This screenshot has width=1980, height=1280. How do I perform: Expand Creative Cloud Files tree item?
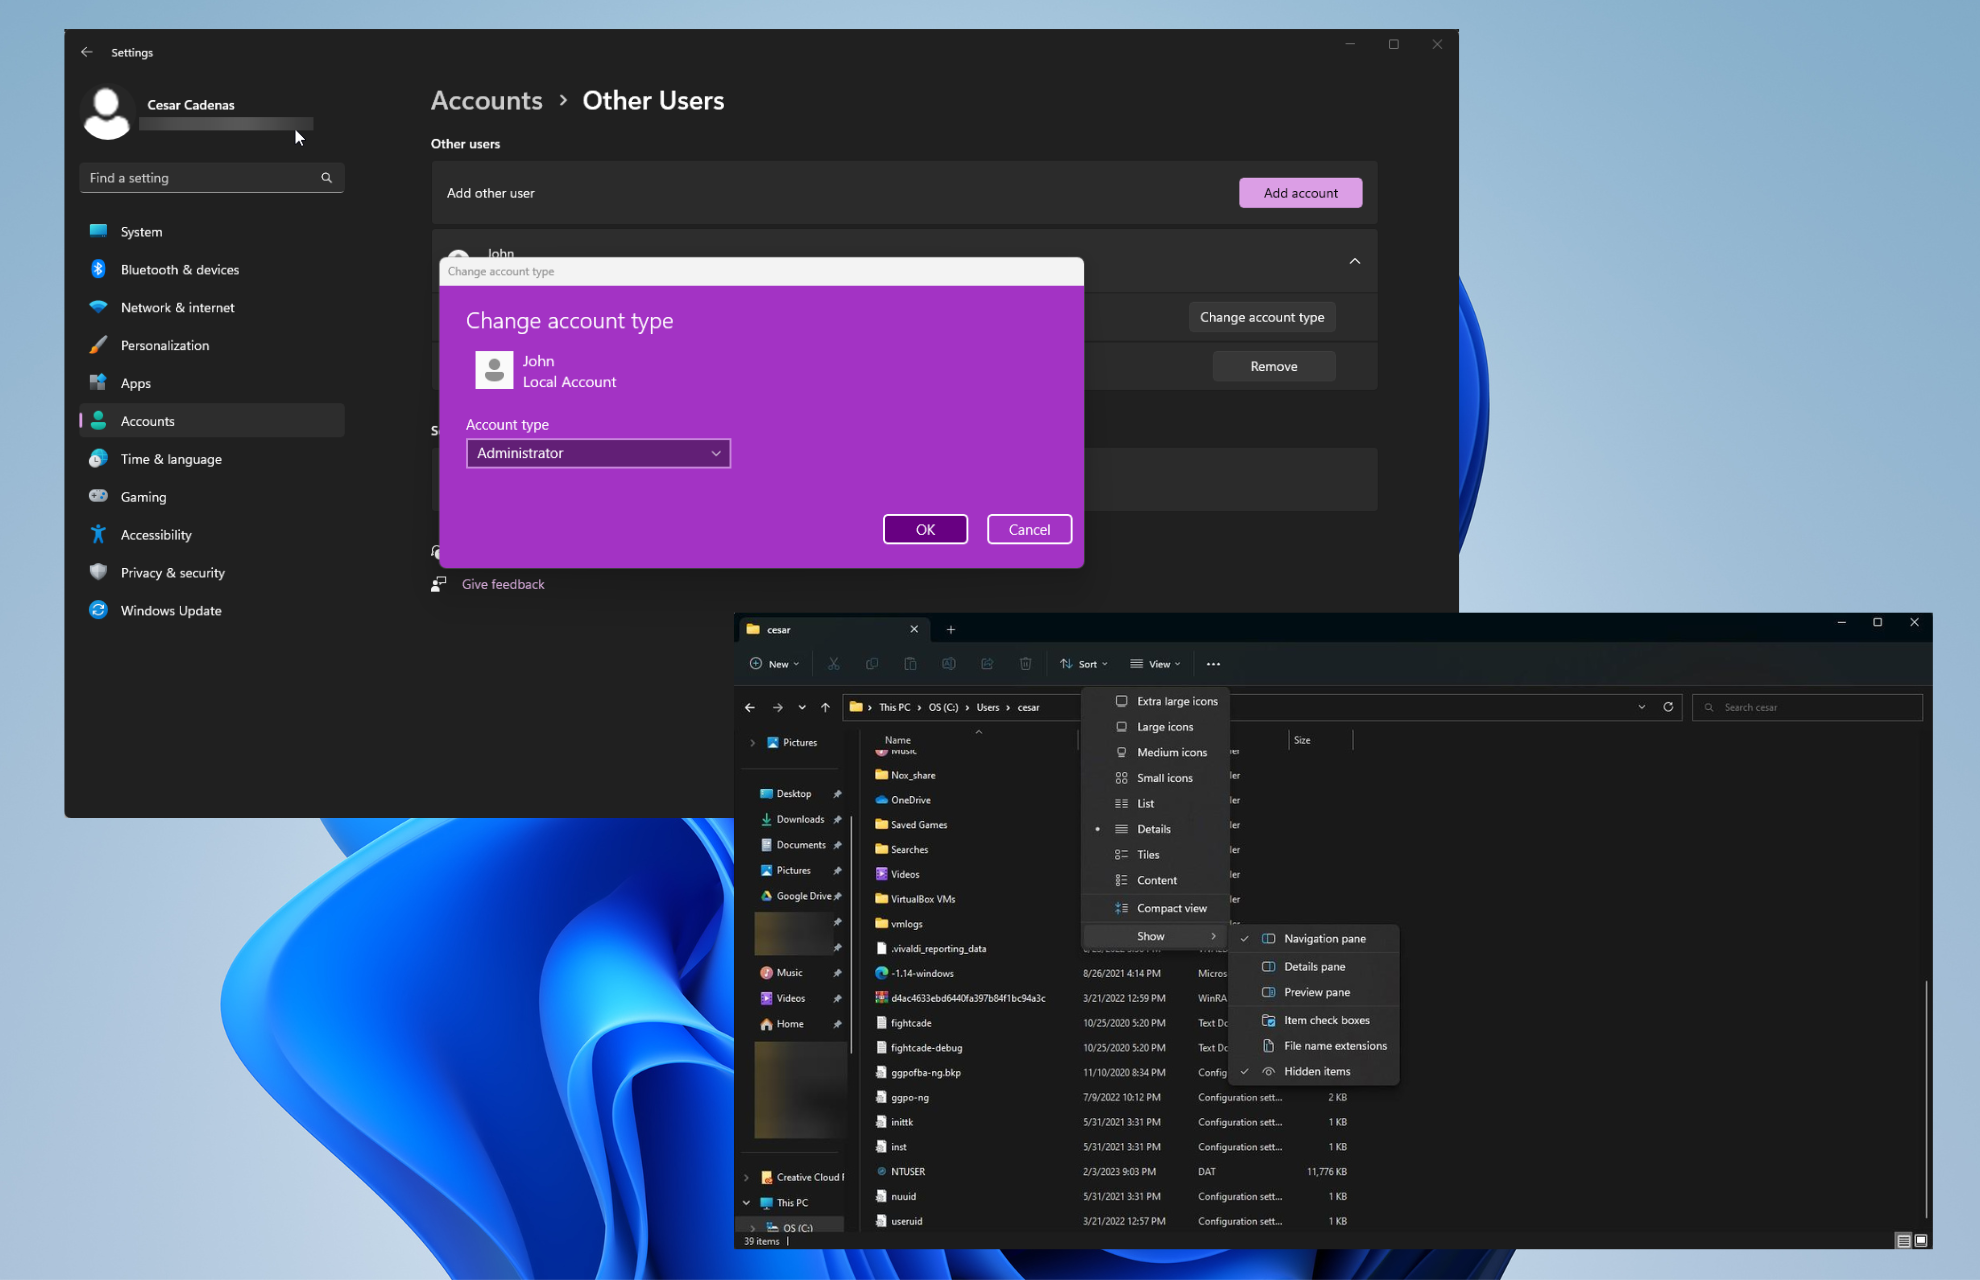click(x=747, y=1178)
